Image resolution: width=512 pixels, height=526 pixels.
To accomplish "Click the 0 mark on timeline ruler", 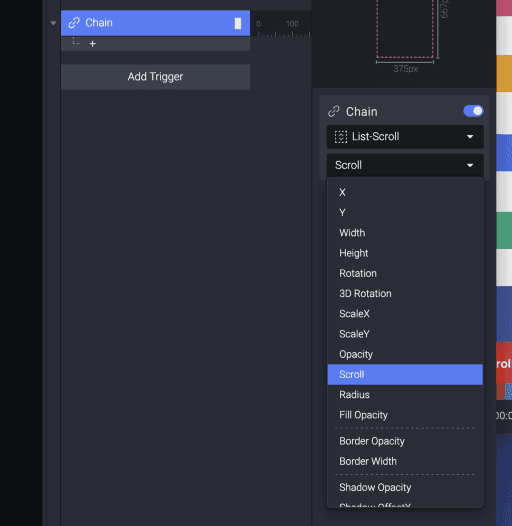I will [258, 24].
